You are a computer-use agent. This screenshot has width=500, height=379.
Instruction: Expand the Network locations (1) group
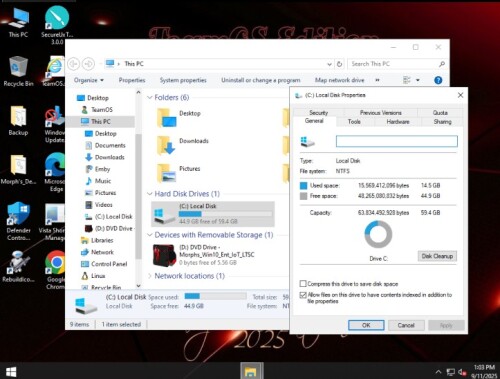(x=150, y=276)
